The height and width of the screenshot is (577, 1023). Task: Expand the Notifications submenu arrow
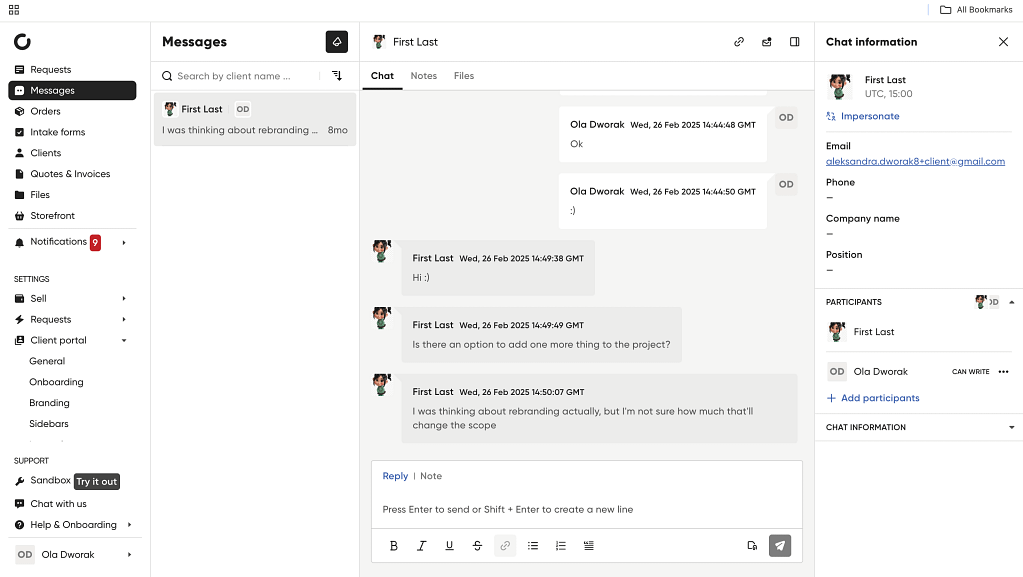[x=124, y=243]
